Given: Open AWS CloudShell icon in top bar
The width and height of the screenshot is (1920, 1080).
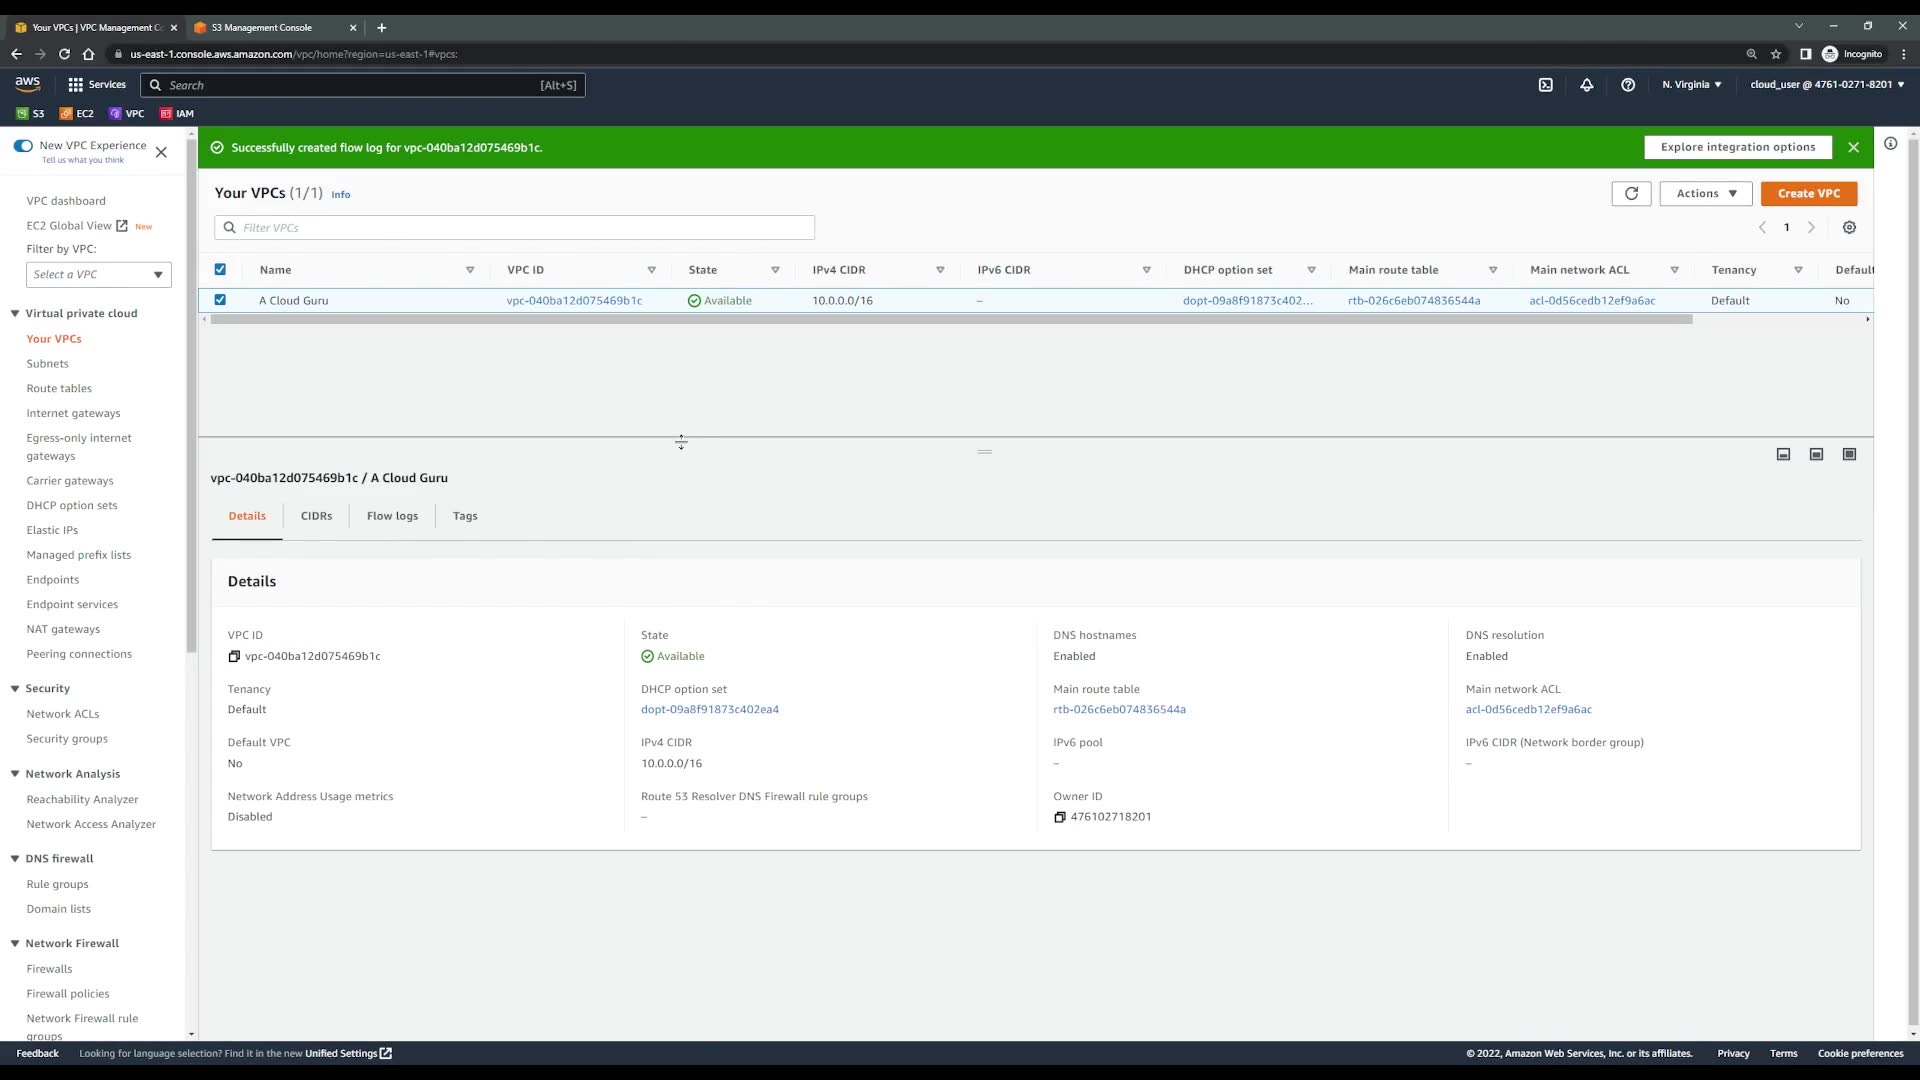Looking at the screenshot, I should tap(1545, 85).
